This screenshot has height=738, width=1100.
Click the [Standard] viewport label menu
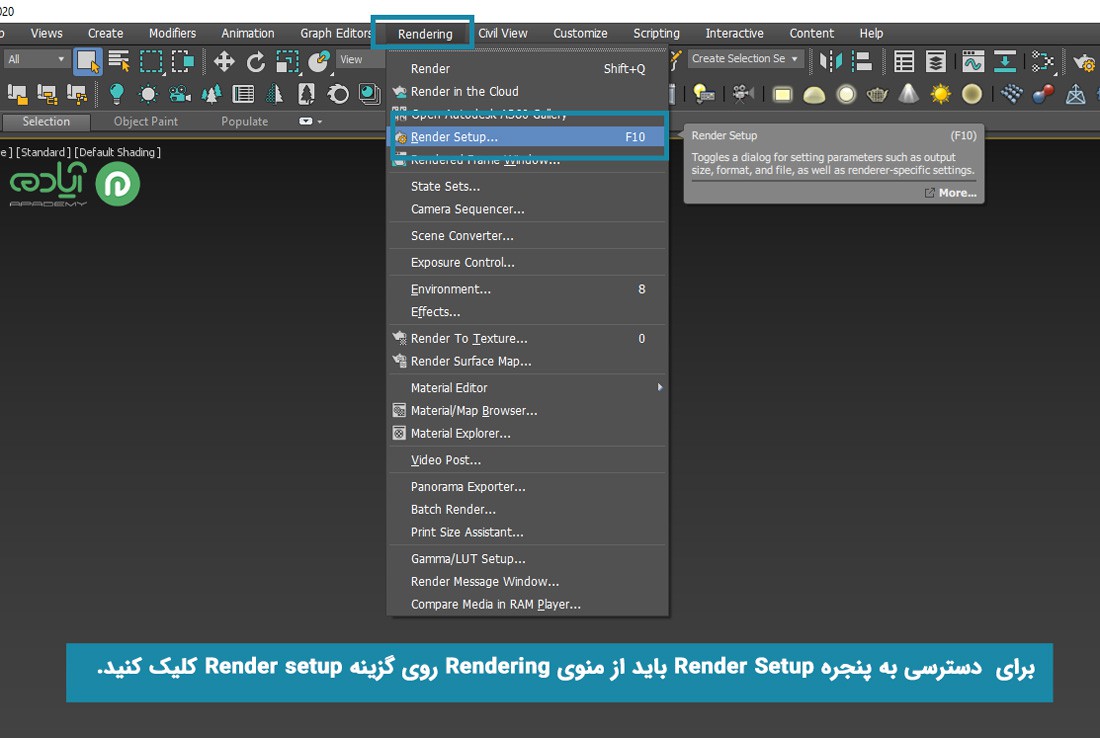(43, 152)
